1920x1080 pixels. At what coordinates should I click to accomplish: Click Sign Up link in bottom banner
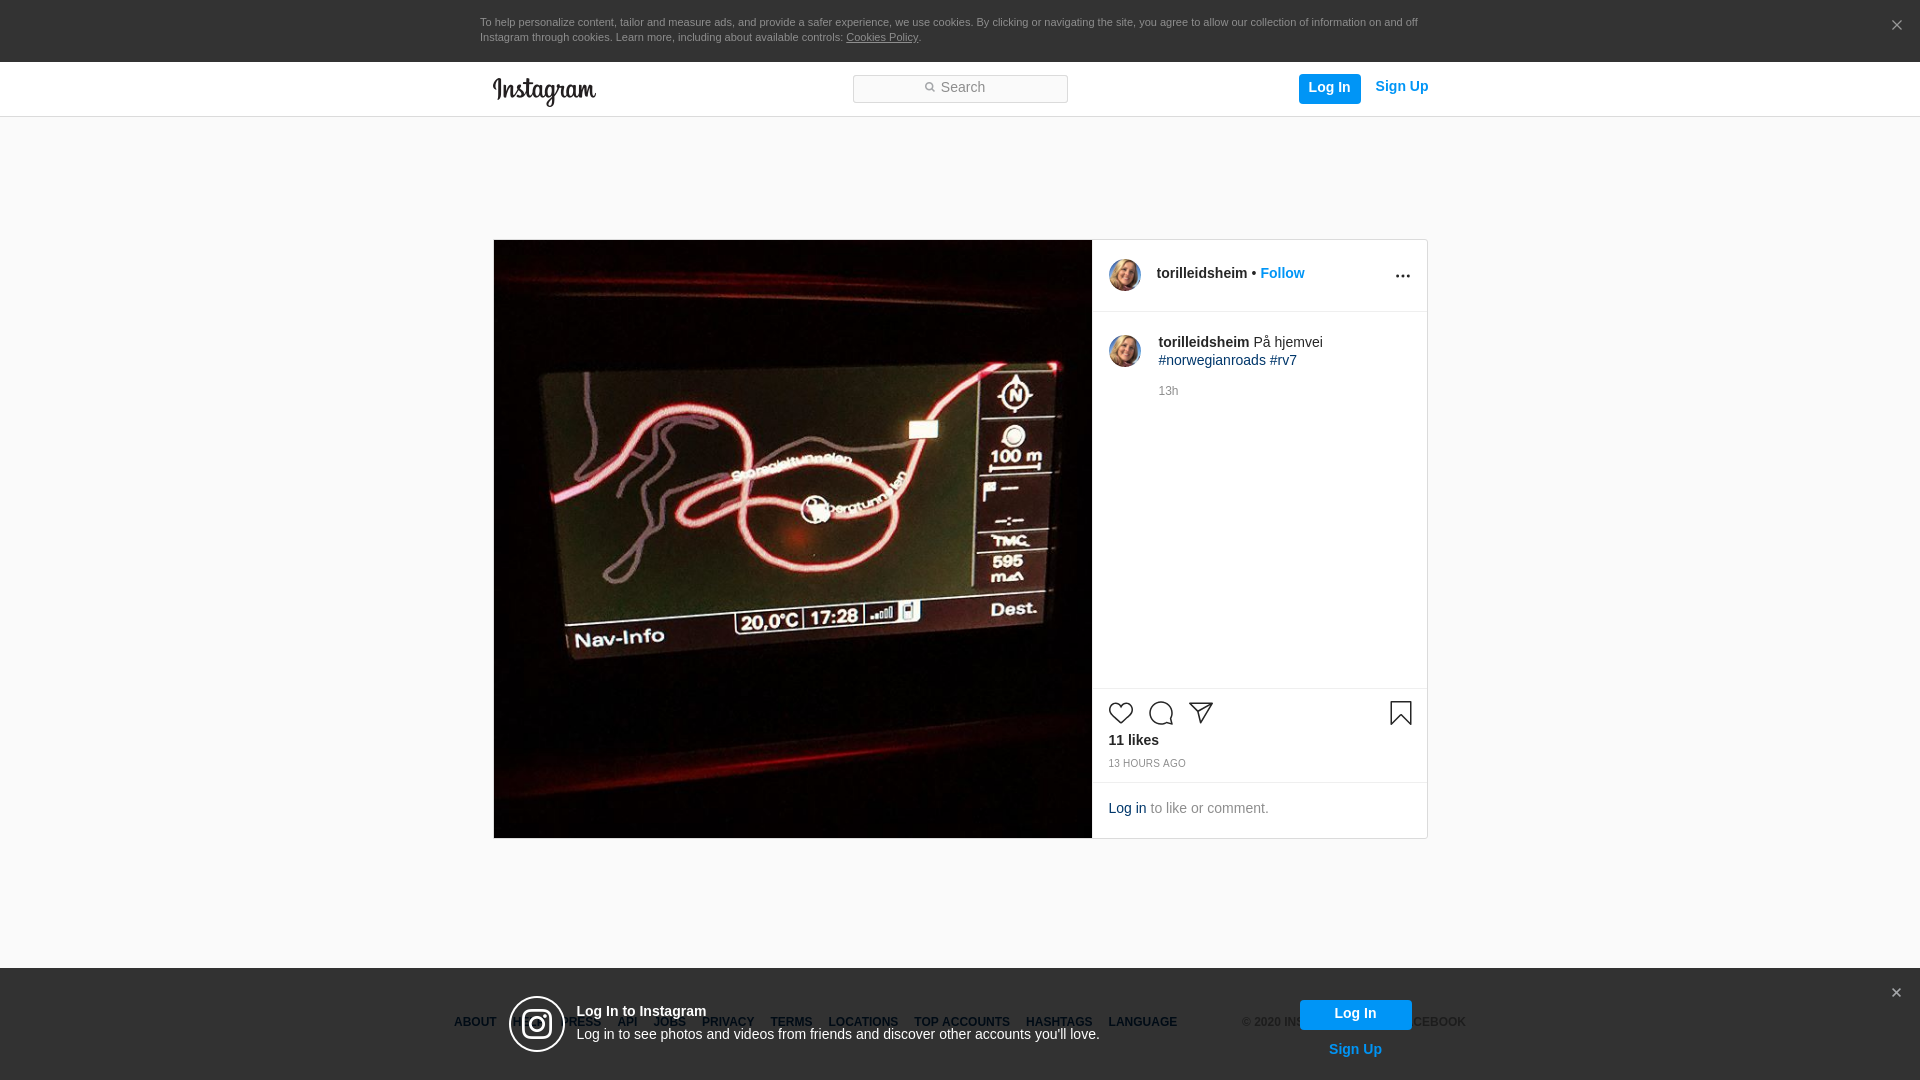[x=1355, y=1049]
